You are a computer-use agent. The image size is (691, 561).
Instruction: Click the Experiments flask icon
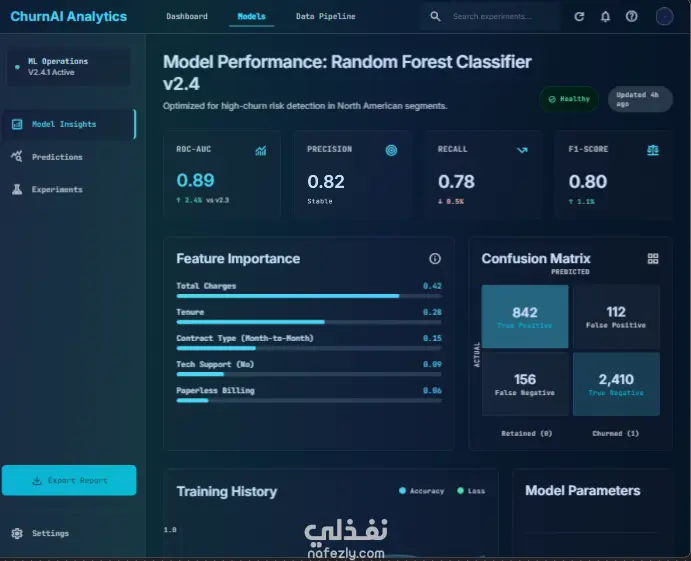coord(17,189)
